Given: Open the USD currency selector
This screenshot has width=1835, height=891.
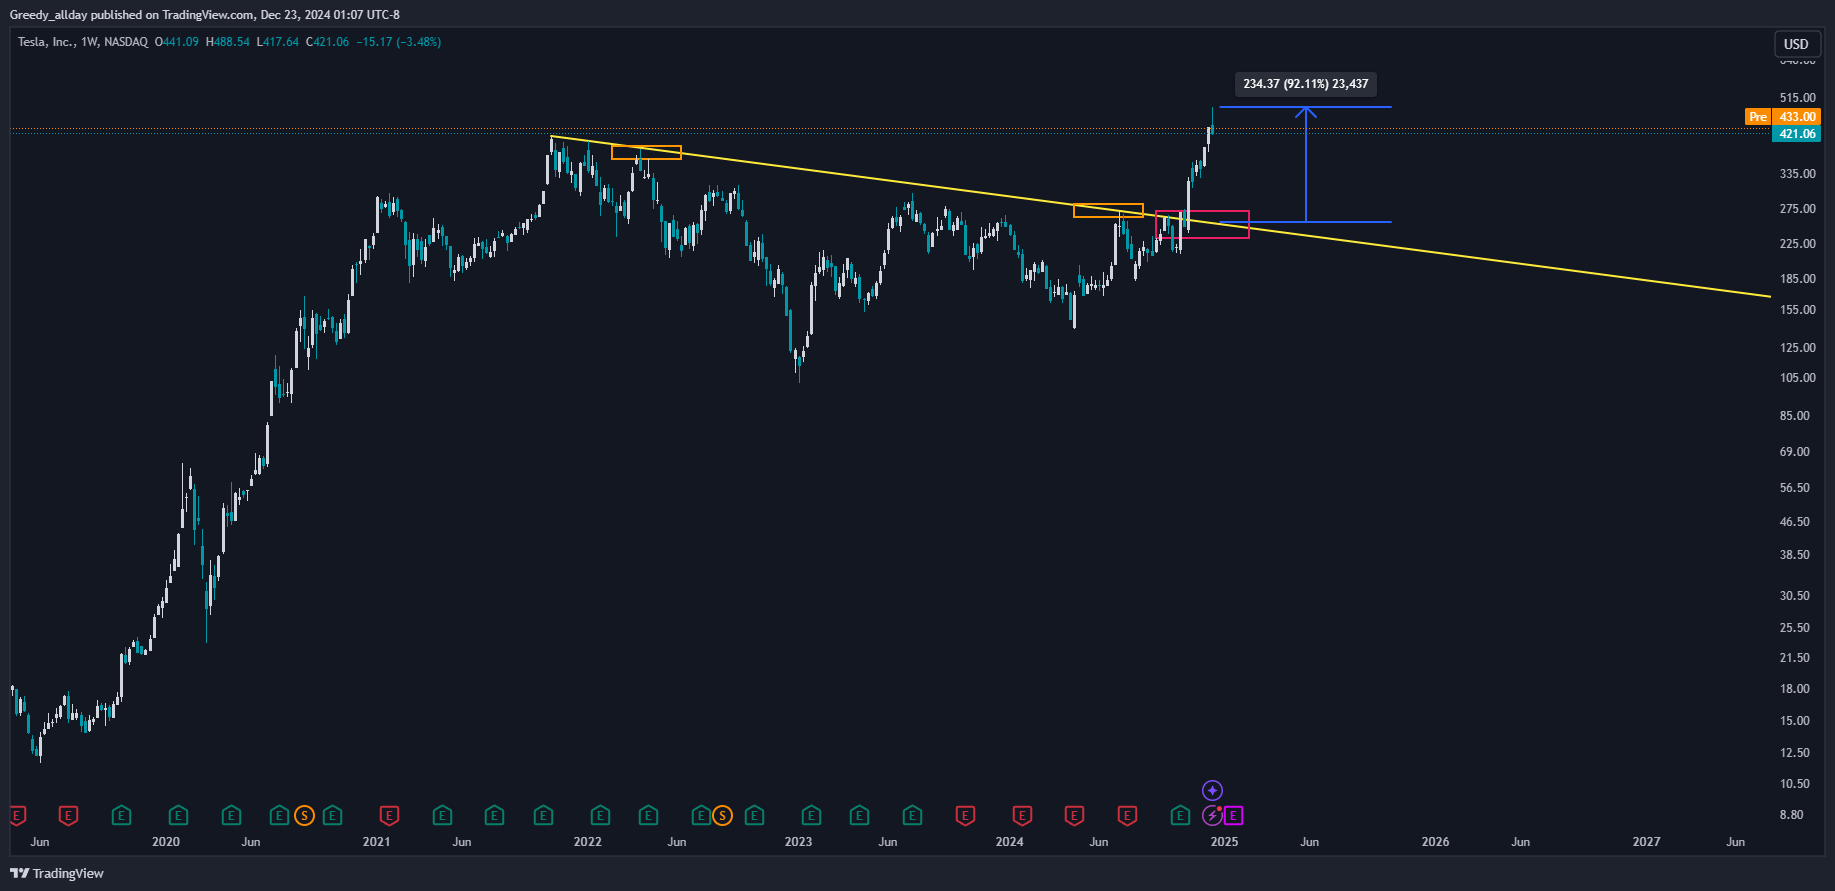Looking at the screenshot, I should pyautogui.click(x=1796, y=44).
